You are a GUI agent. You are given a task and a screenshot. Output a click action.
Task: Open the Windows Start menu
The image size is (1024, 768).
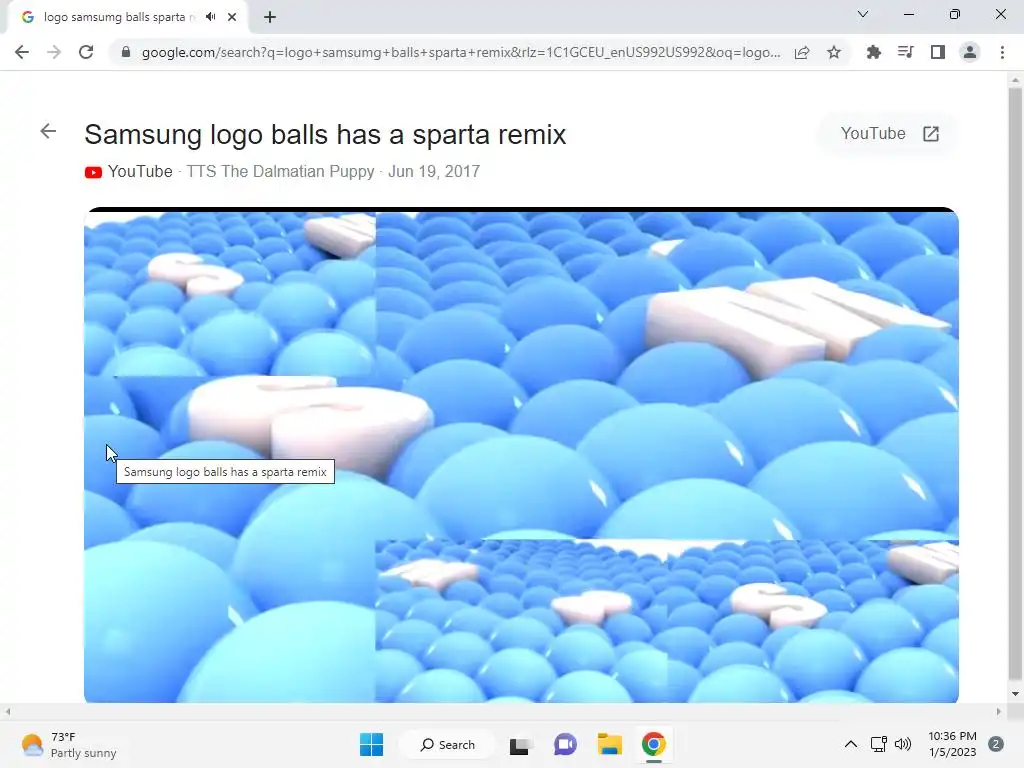click(x=372, y=744)
